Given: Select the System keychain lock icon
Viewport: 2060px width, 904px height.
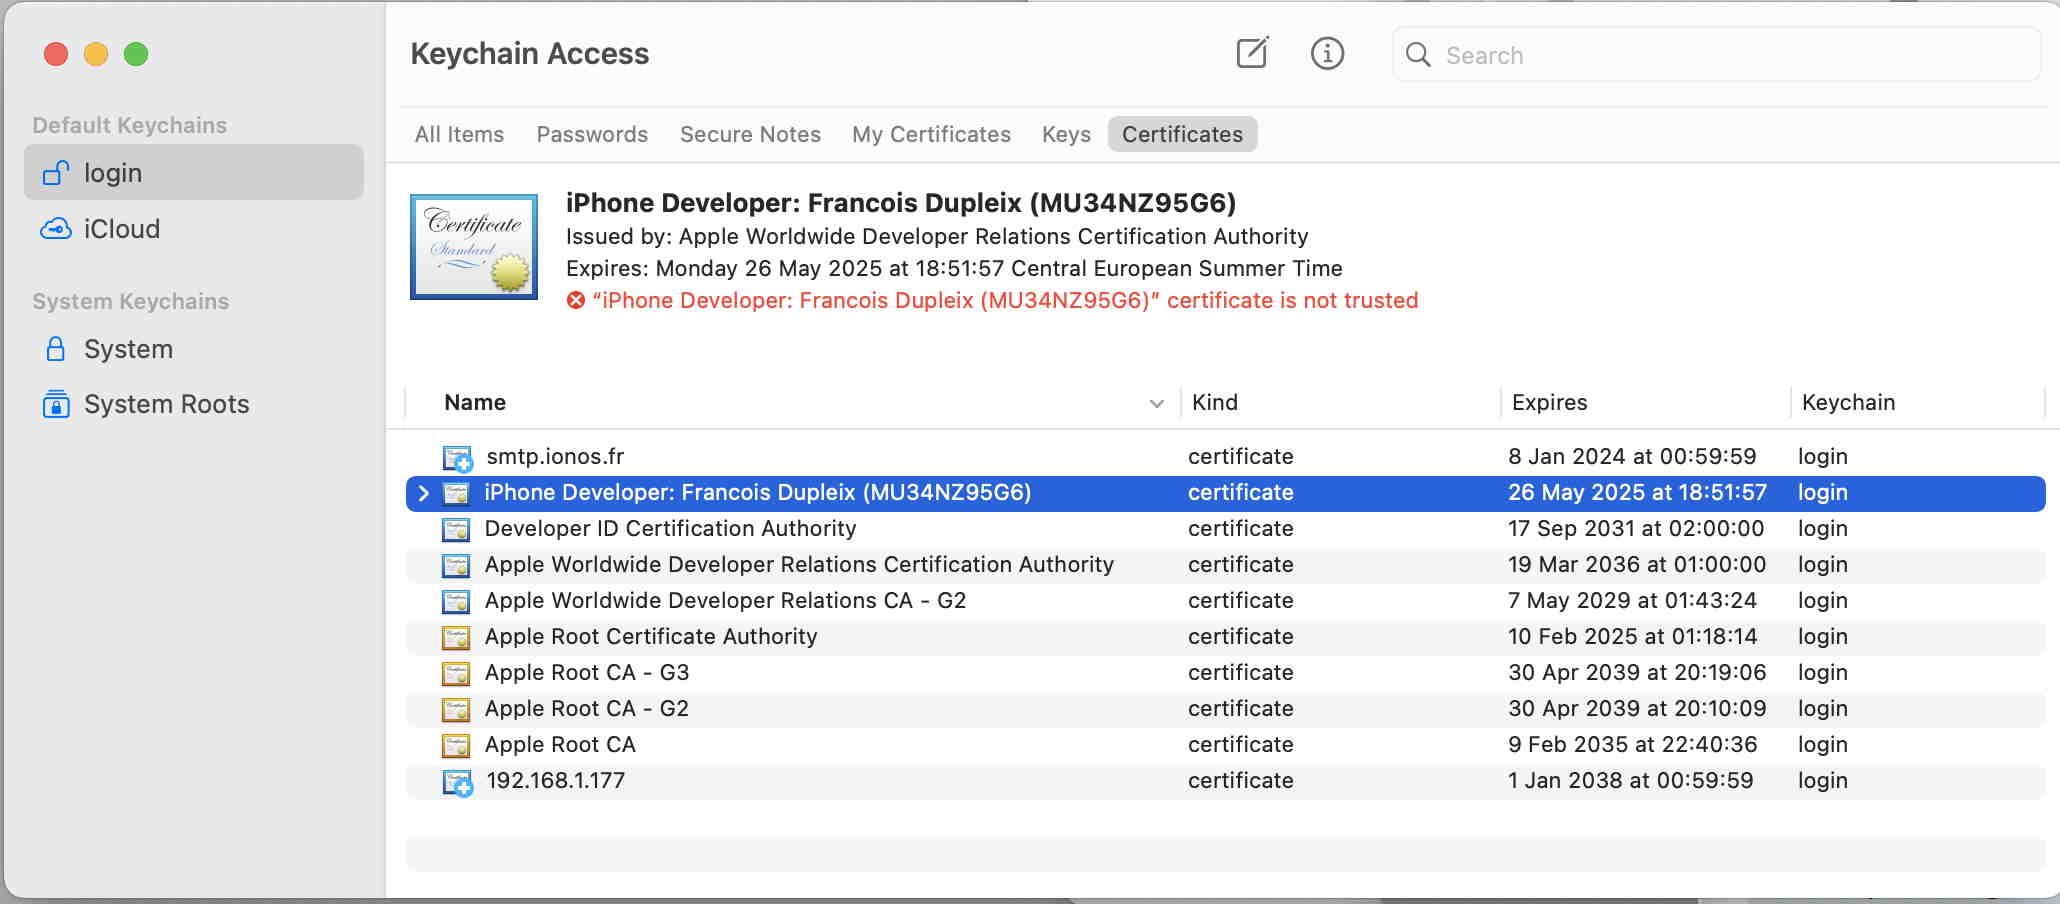Looking at the screenshot, I should tap(56, 349).
